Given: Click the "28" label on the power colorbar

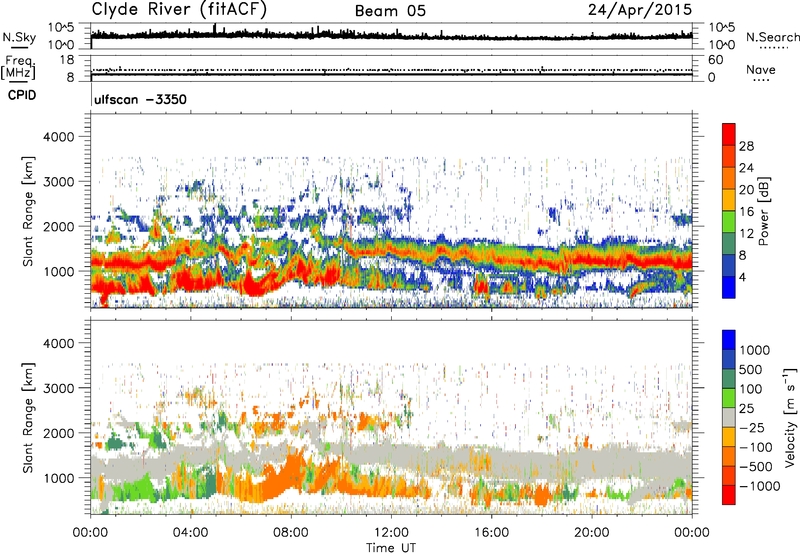Looking at the screenshot, I should click(x=746, y=146).
